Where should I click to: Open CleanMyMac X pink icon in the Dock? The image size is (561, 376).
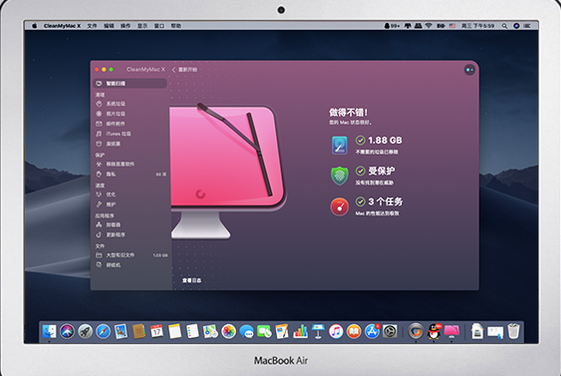pyautogui.click(x=452, y=332)
